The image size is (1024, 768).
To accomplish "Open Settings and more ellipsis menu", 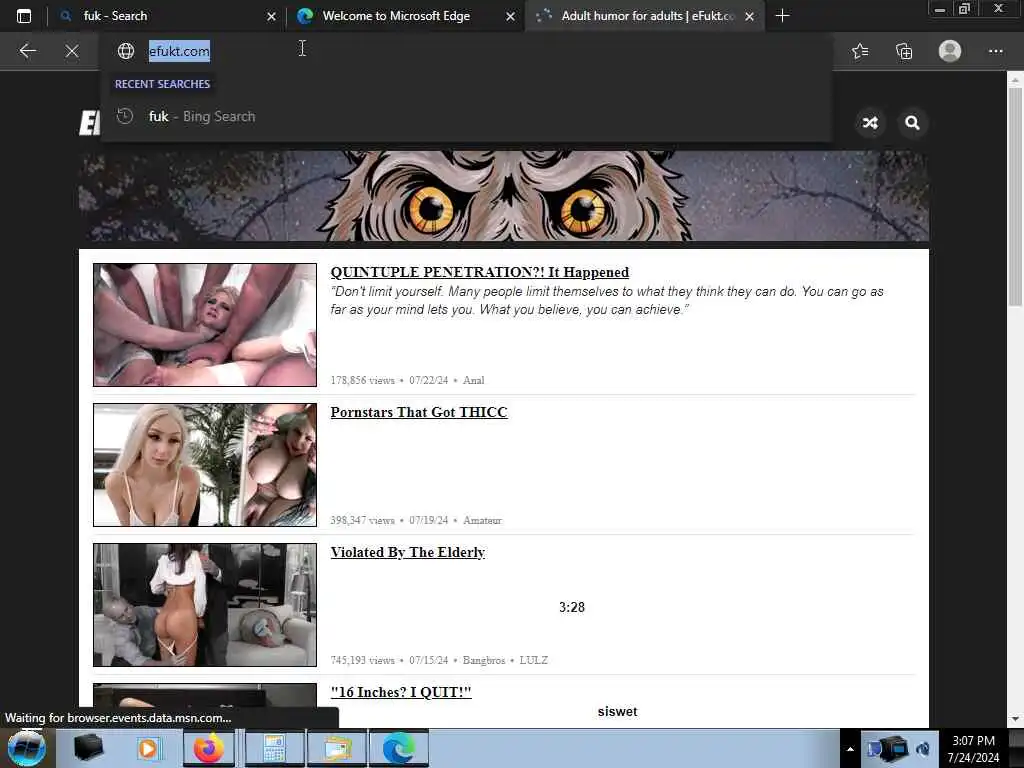I will pos(995,51).
